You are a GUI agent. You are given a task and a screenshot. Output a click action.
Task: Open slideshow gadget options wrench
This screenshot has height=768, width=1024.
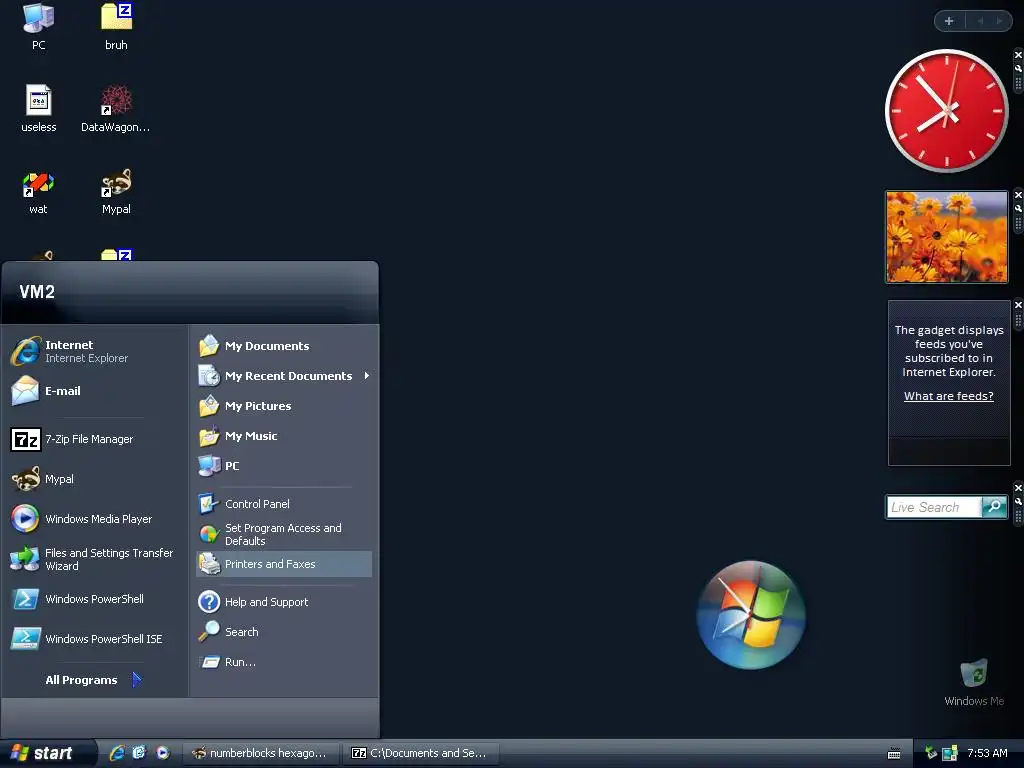[1018, 208]
